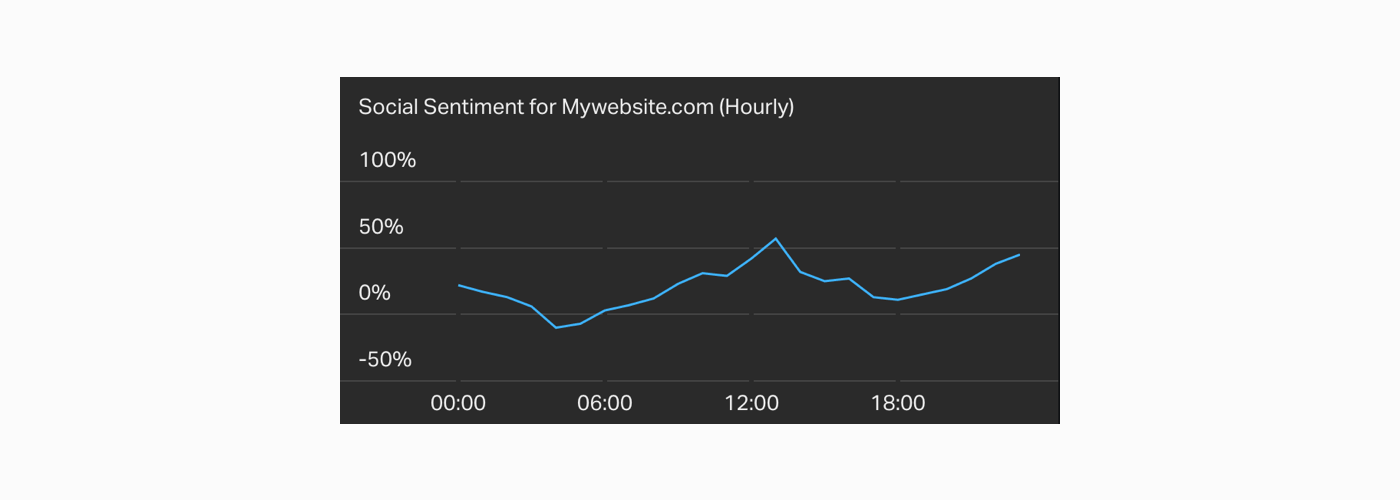Click the 18:00 time label
The width and height of the screenshot is (1400, 500).
(x=899, y=404)
